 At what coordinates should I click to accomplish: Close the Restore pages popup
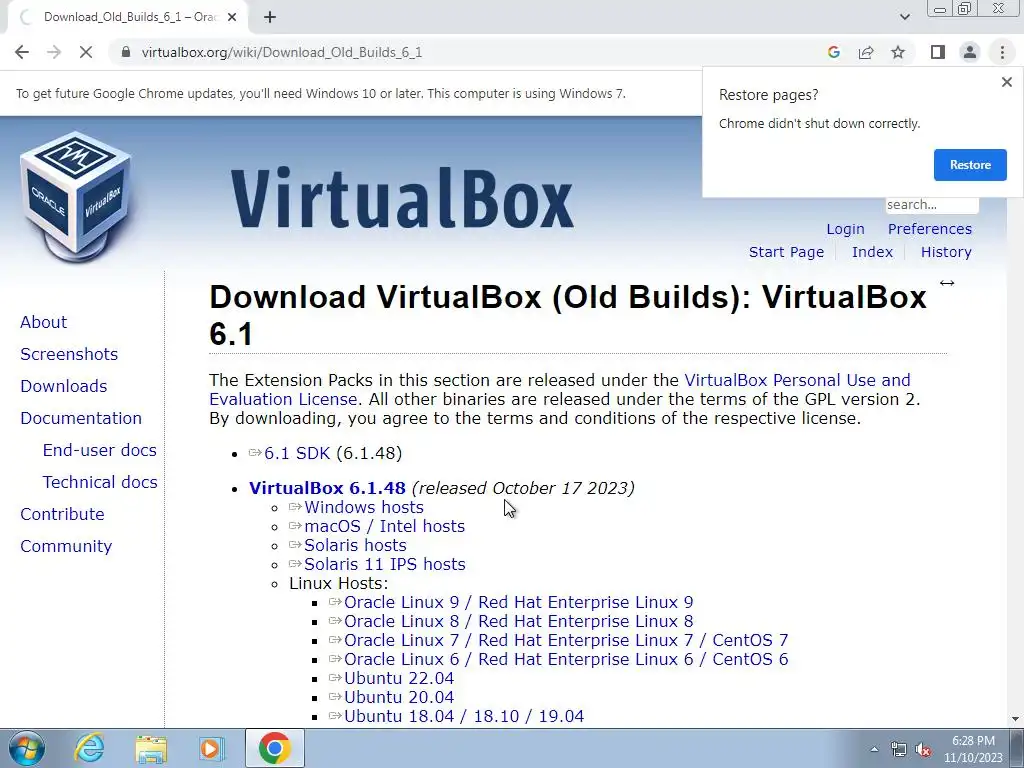coord(1006,82)
